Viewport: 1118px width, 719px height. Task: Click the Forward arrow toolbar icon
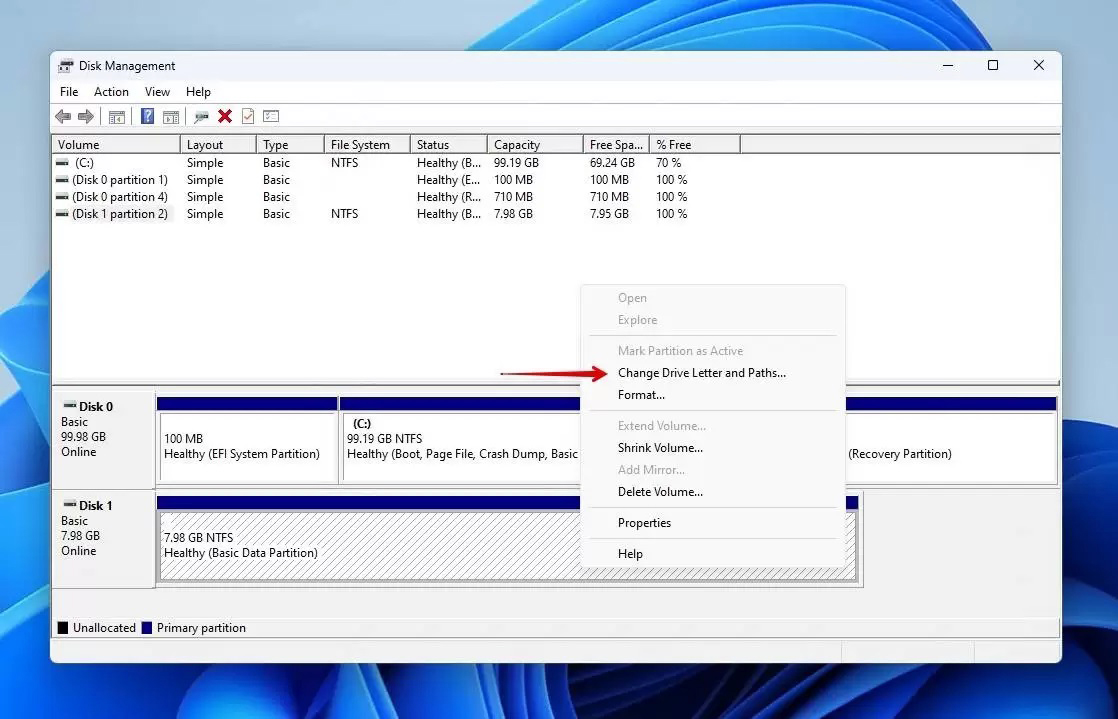(x=86, y=117)
